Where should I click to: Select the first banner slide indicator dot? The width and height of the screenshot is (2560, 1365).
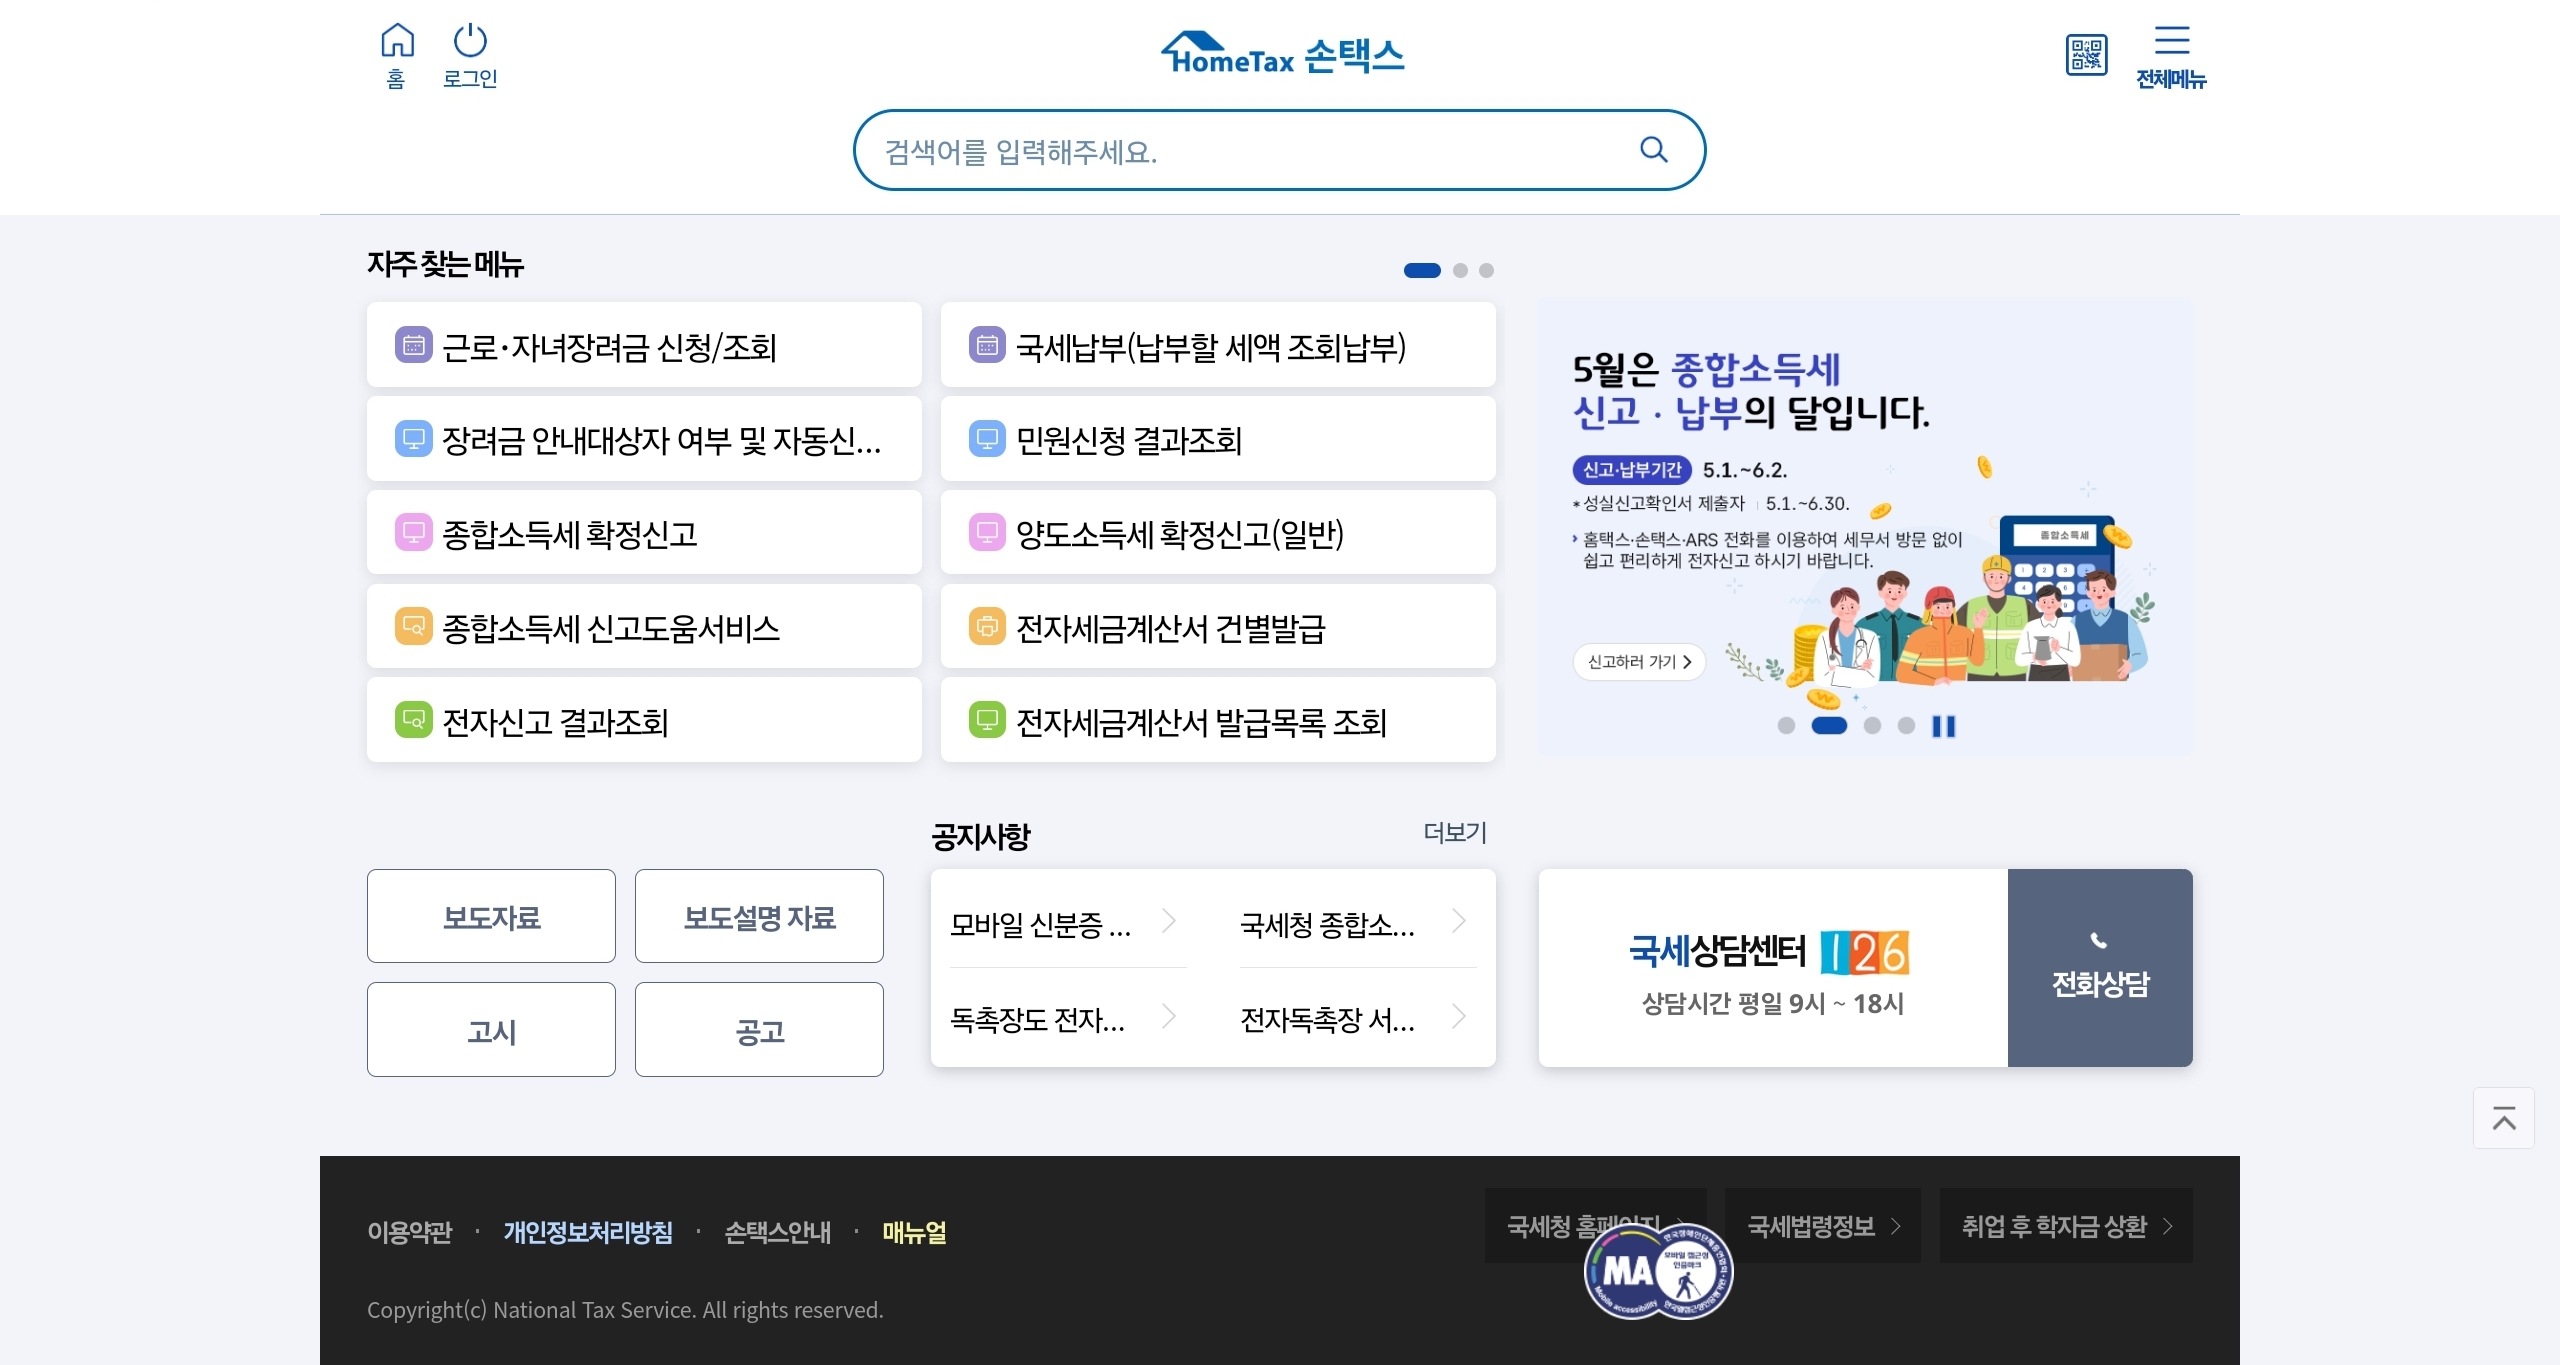coord(1786,726)
